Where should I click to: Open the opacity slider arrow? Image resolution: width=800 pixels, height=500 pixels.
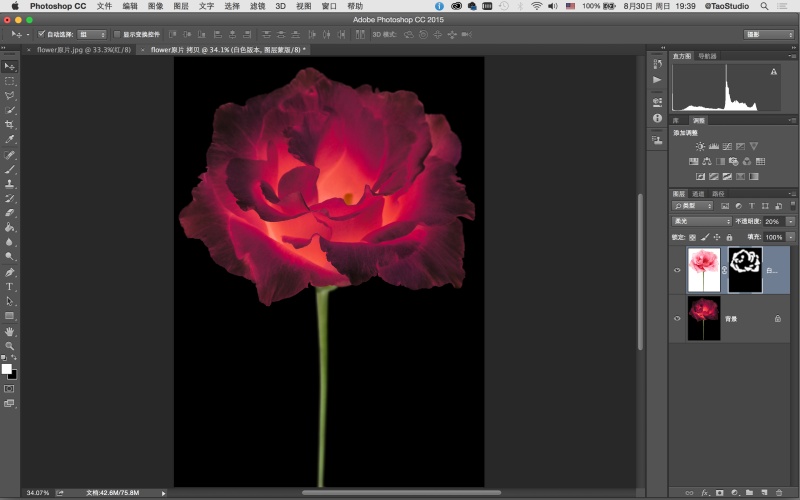click(x=790, y=221)
